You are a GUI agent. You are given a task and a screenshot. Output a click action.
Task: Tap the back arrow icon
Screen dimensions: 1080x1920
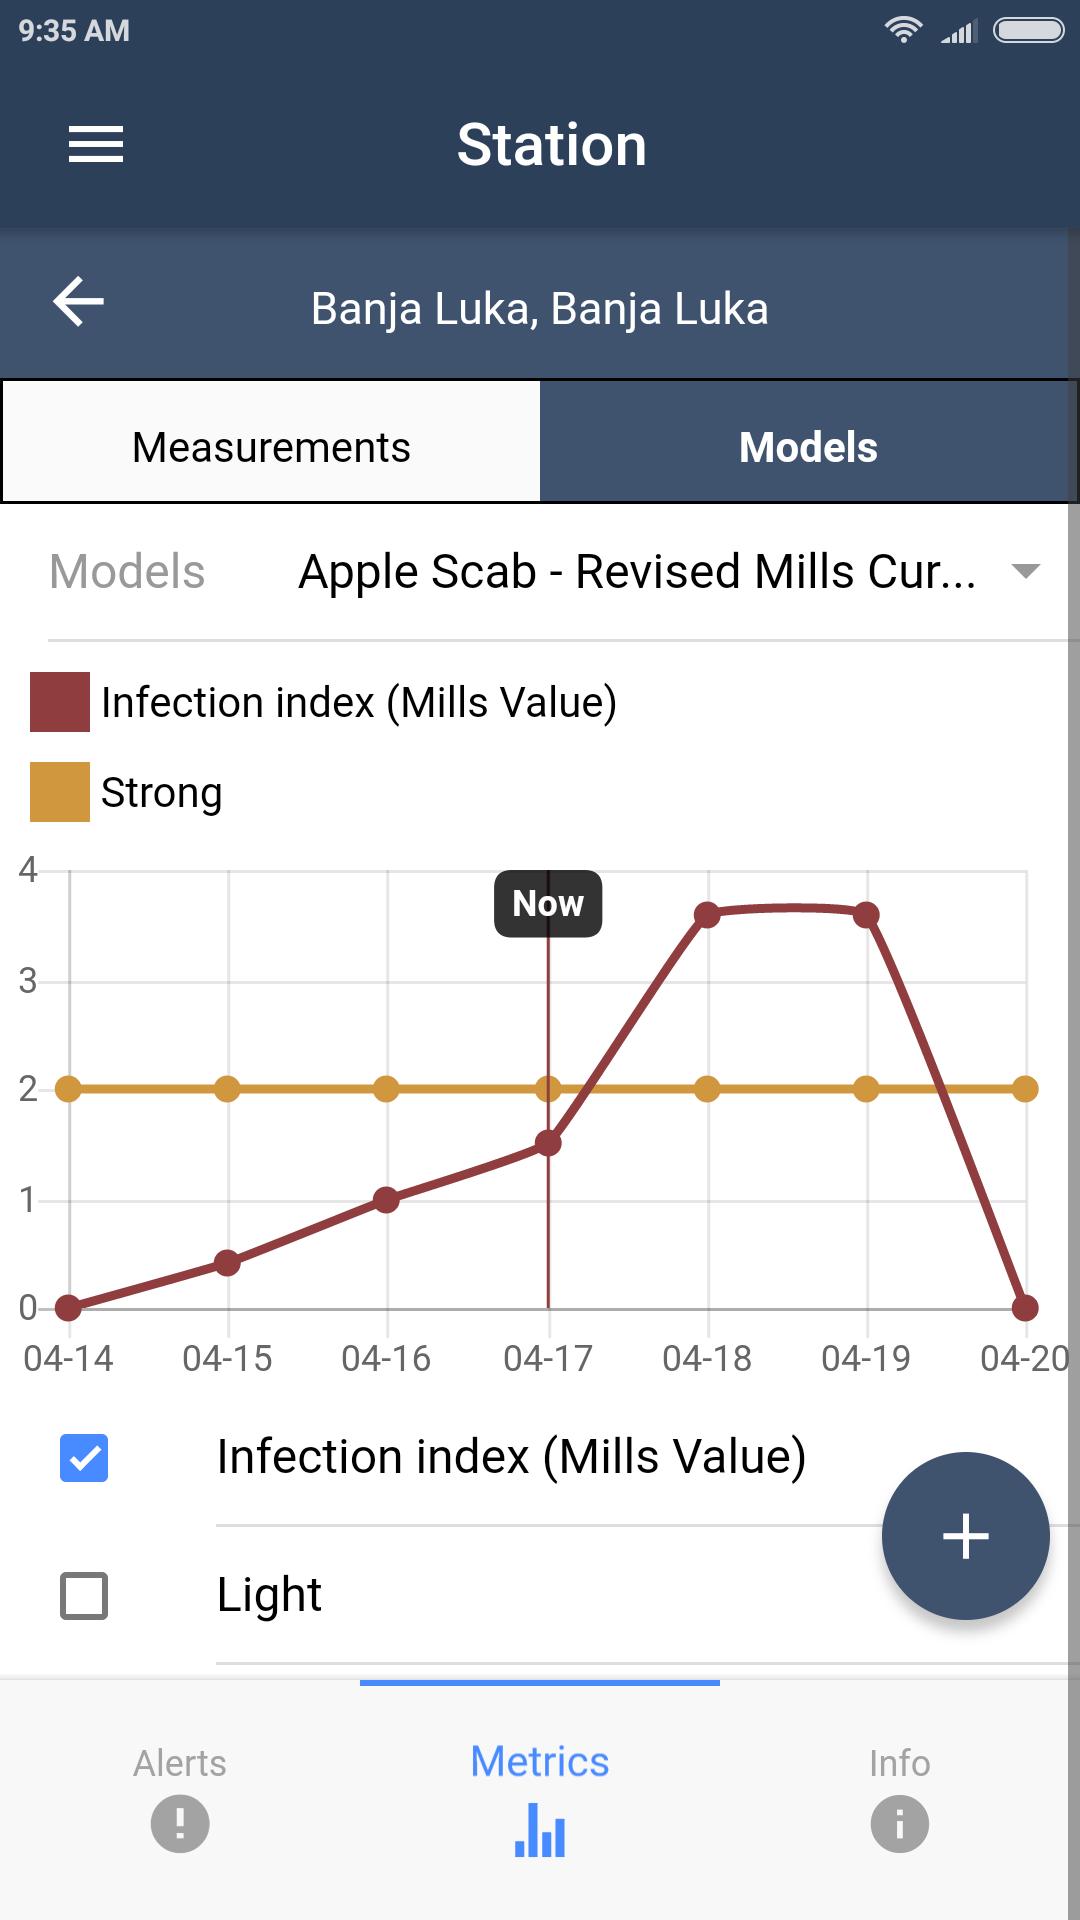[79, 302]
